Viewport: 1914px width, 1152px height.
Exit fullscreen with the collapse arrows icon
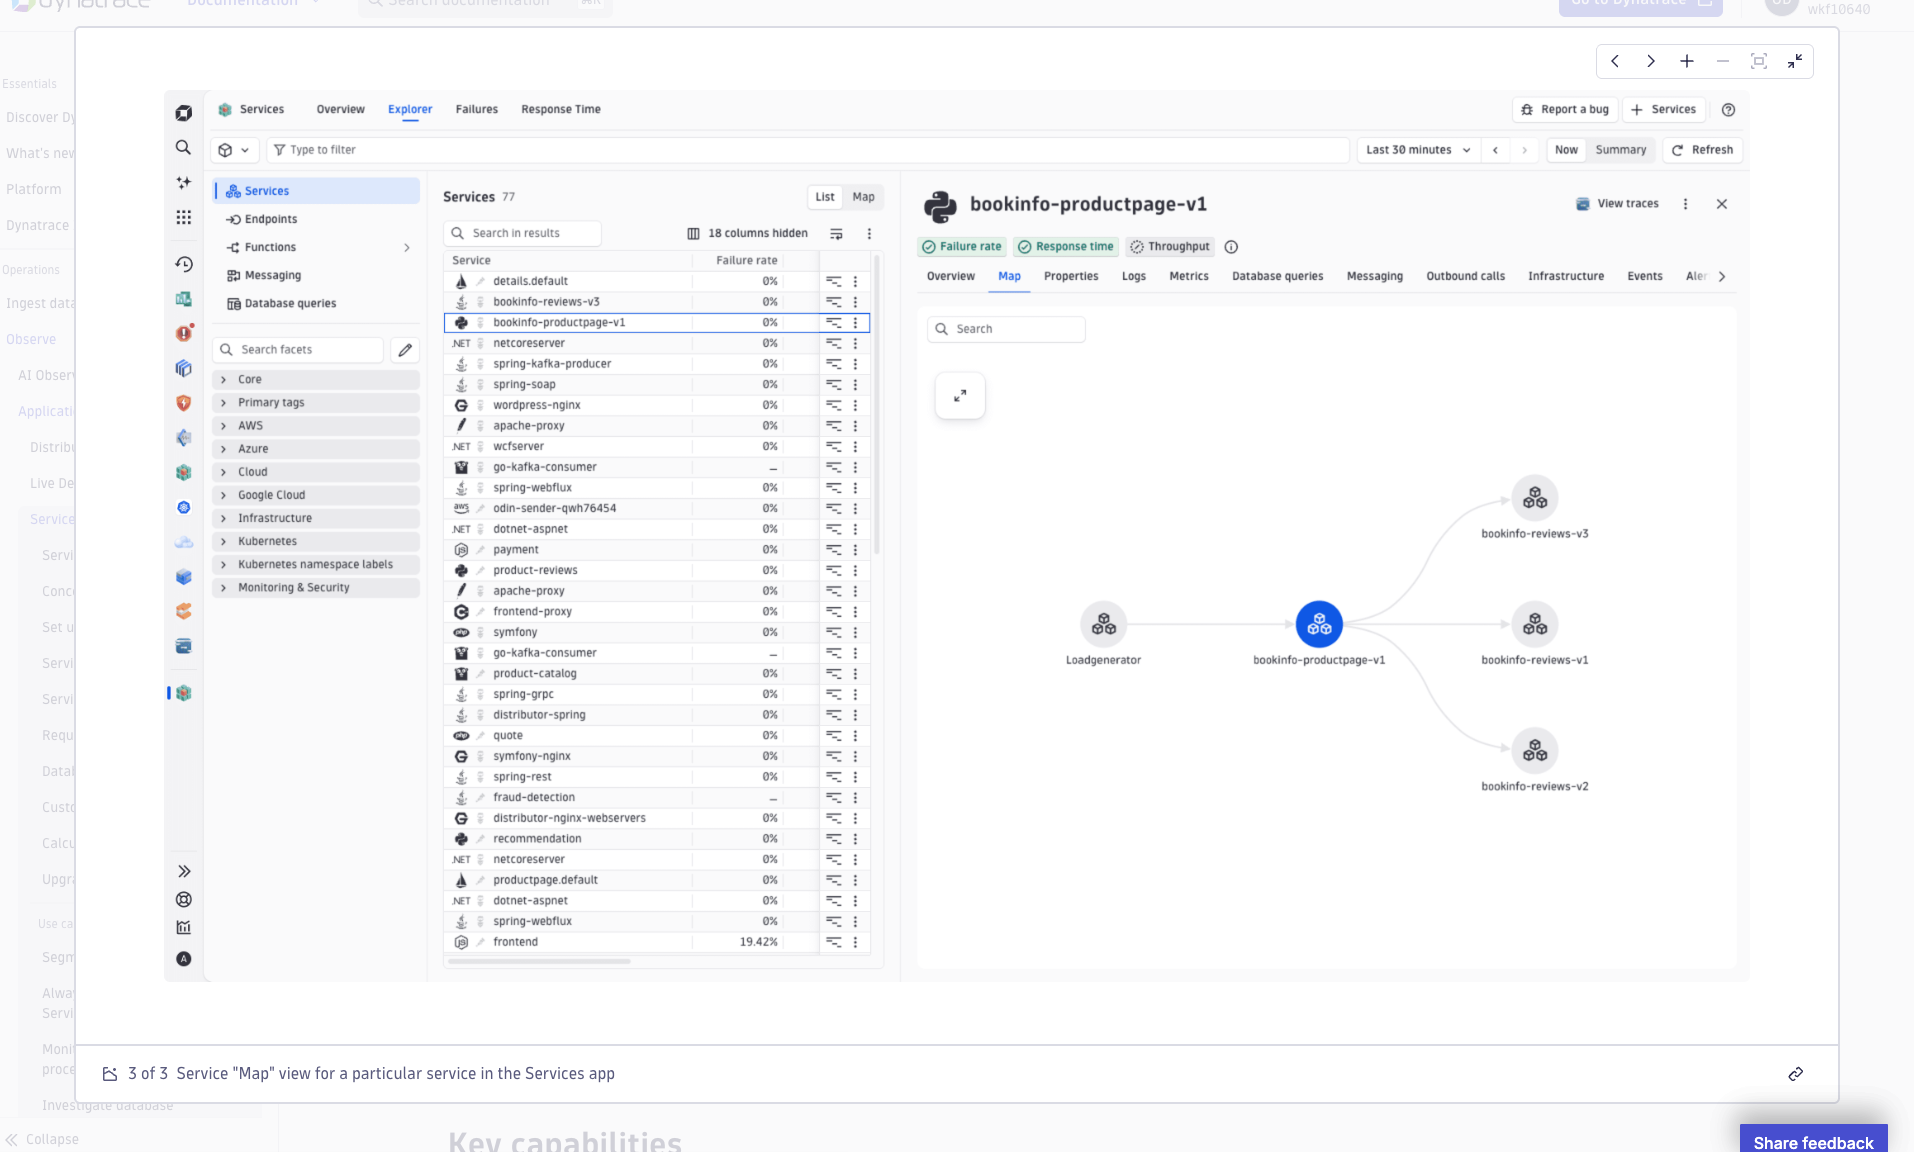1794,61
